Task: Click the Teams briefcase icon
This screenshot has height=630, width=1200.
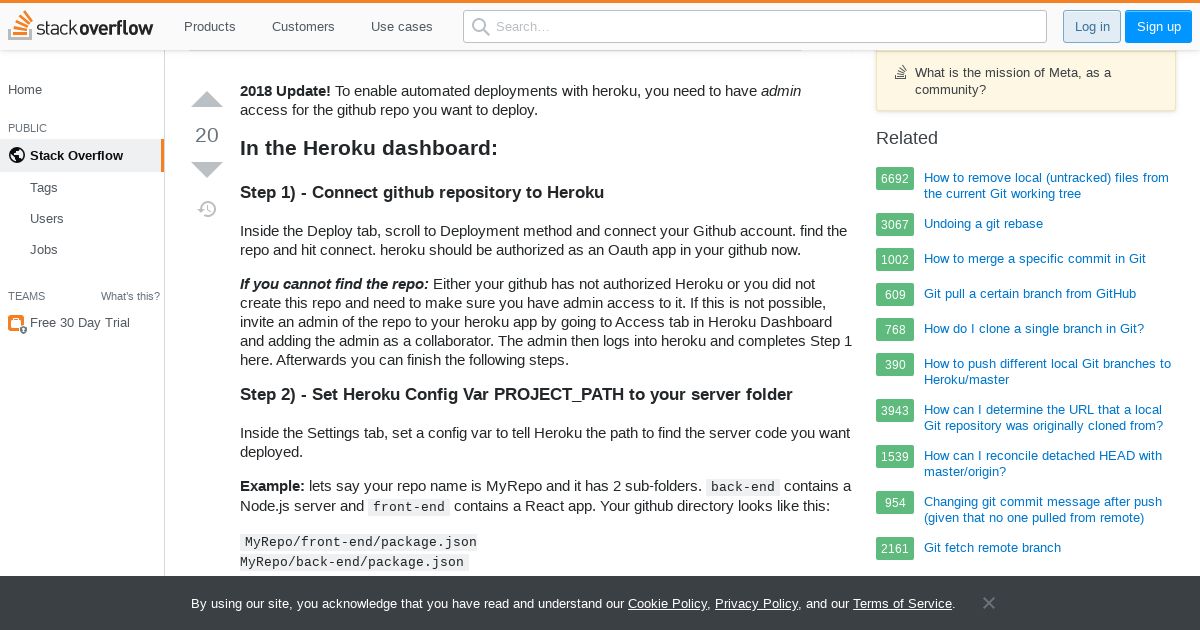Action: [x=16, y=323]
